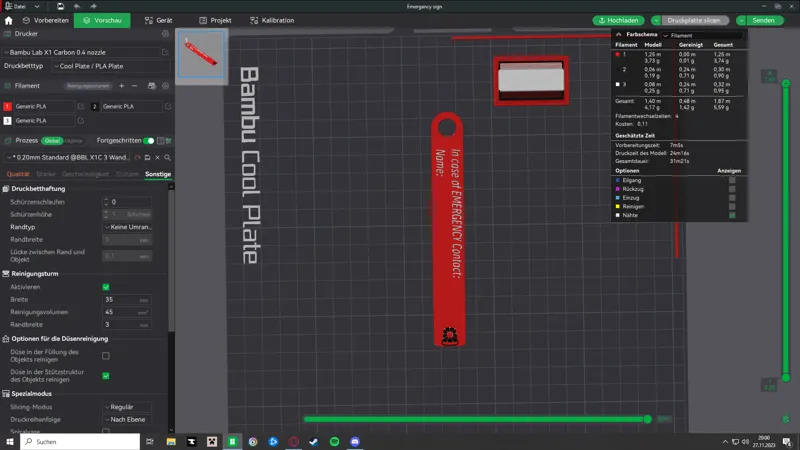Click the Home icon in the top bar
The width and height of the screenshot is (800, 450).
click(x=8, y=20)
